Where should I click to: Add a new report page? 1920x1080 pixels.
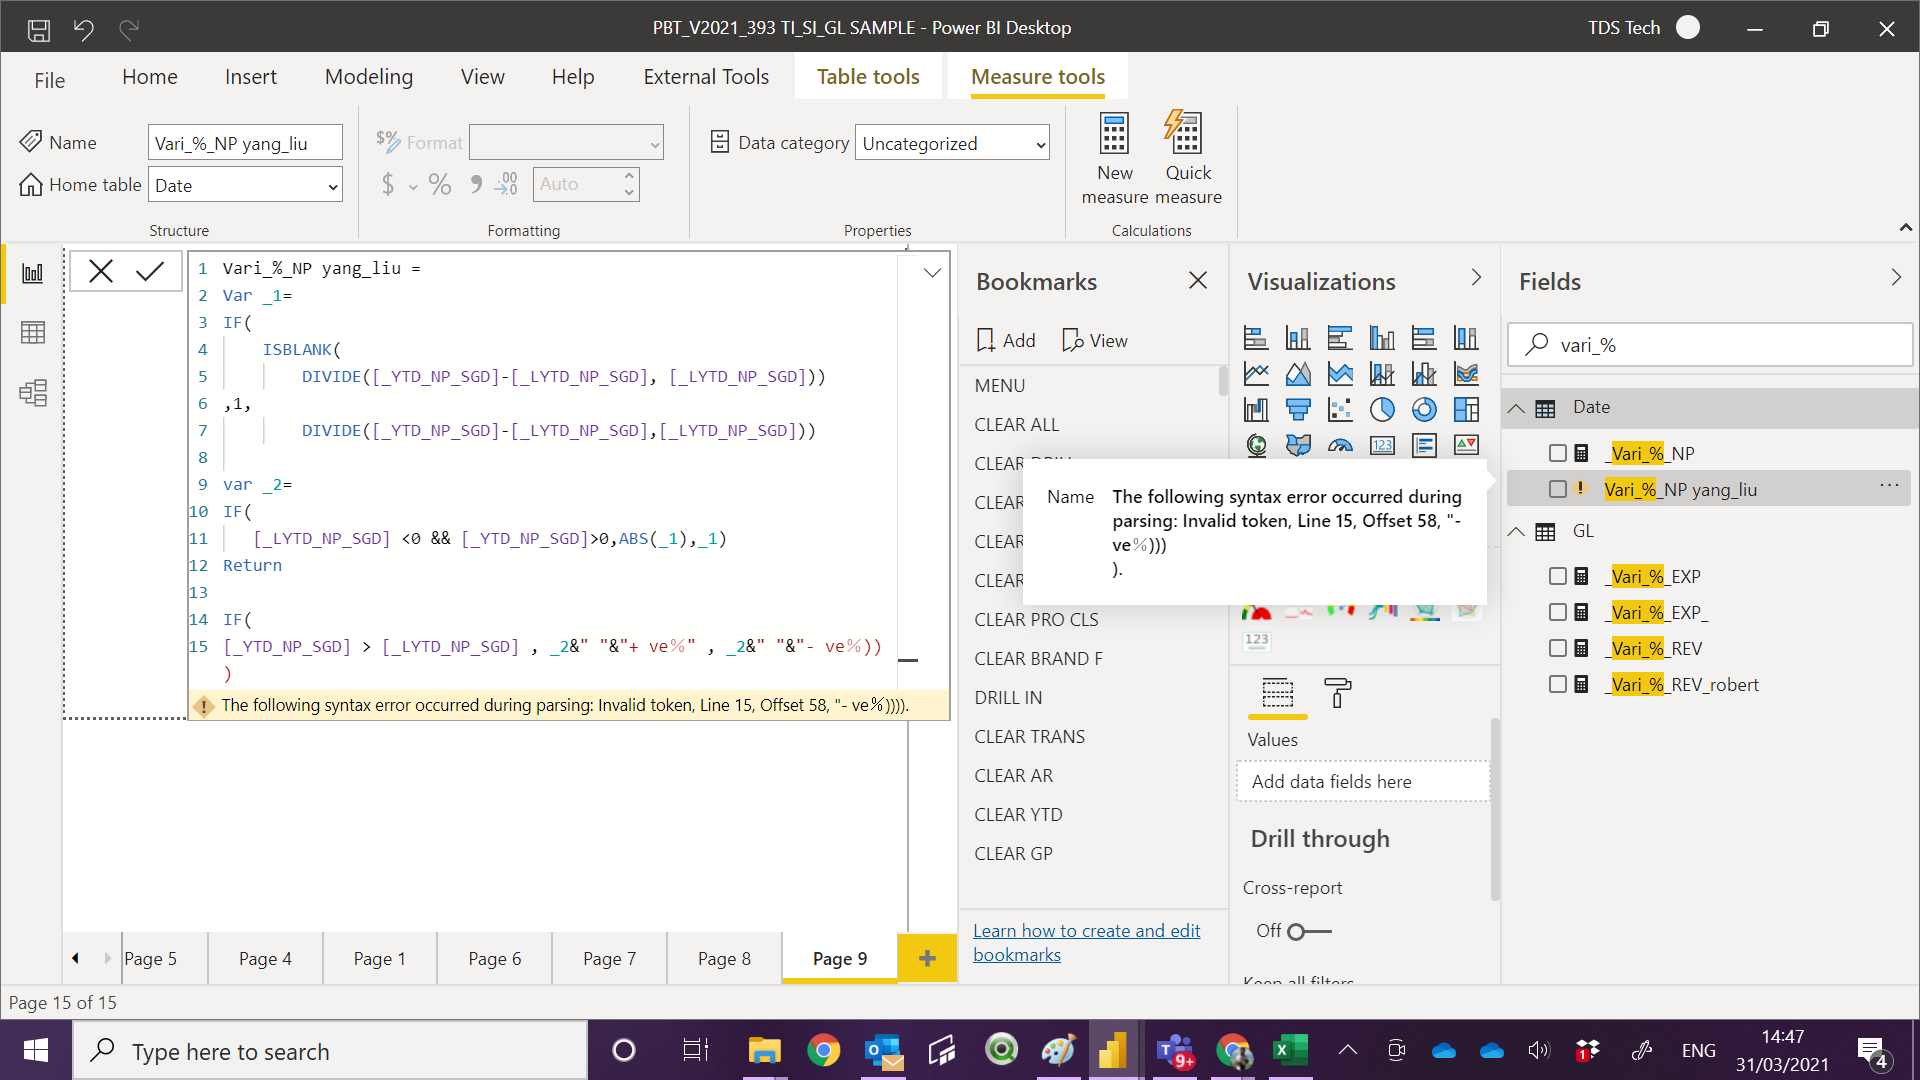point(927,958)
